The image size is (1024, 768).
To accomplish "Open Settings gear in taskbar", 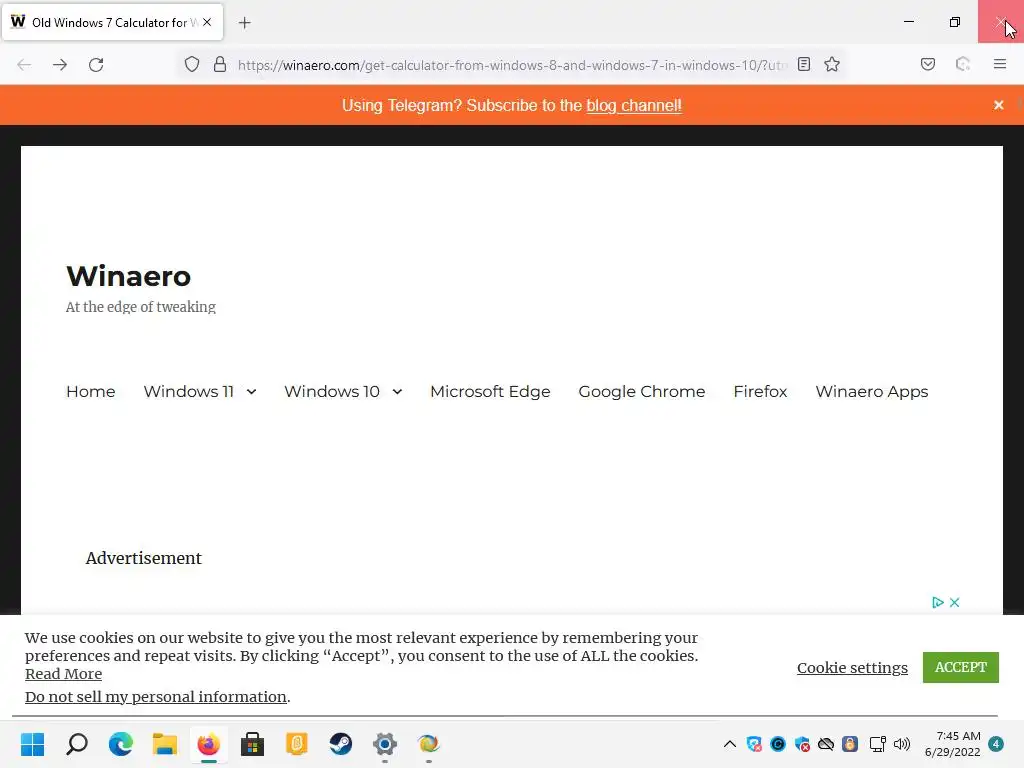I will (x=385, y=744).
